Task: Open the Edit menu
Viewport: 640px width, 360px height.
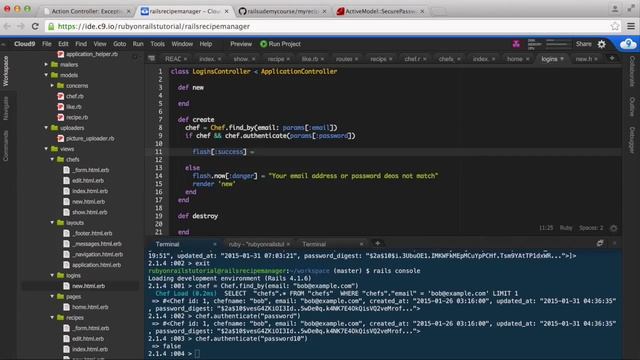Action: point(63,44)
